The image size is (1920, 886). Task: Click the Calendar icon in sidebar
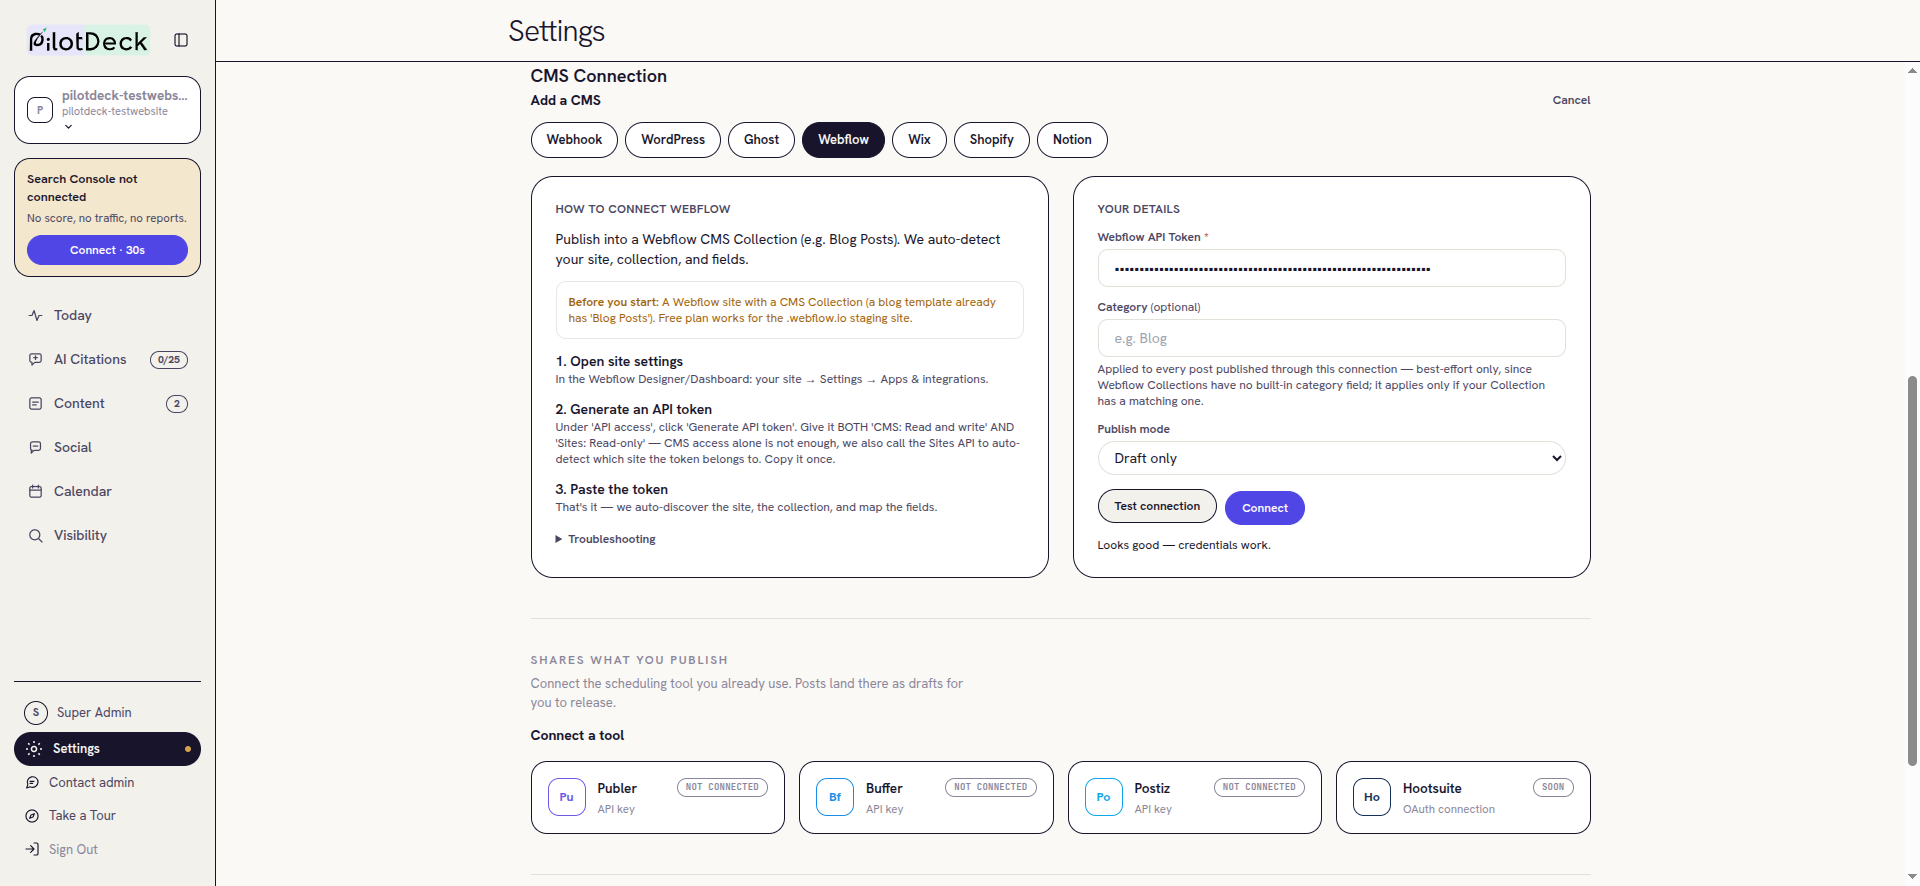pyautogui.click(x=36, y=491)
